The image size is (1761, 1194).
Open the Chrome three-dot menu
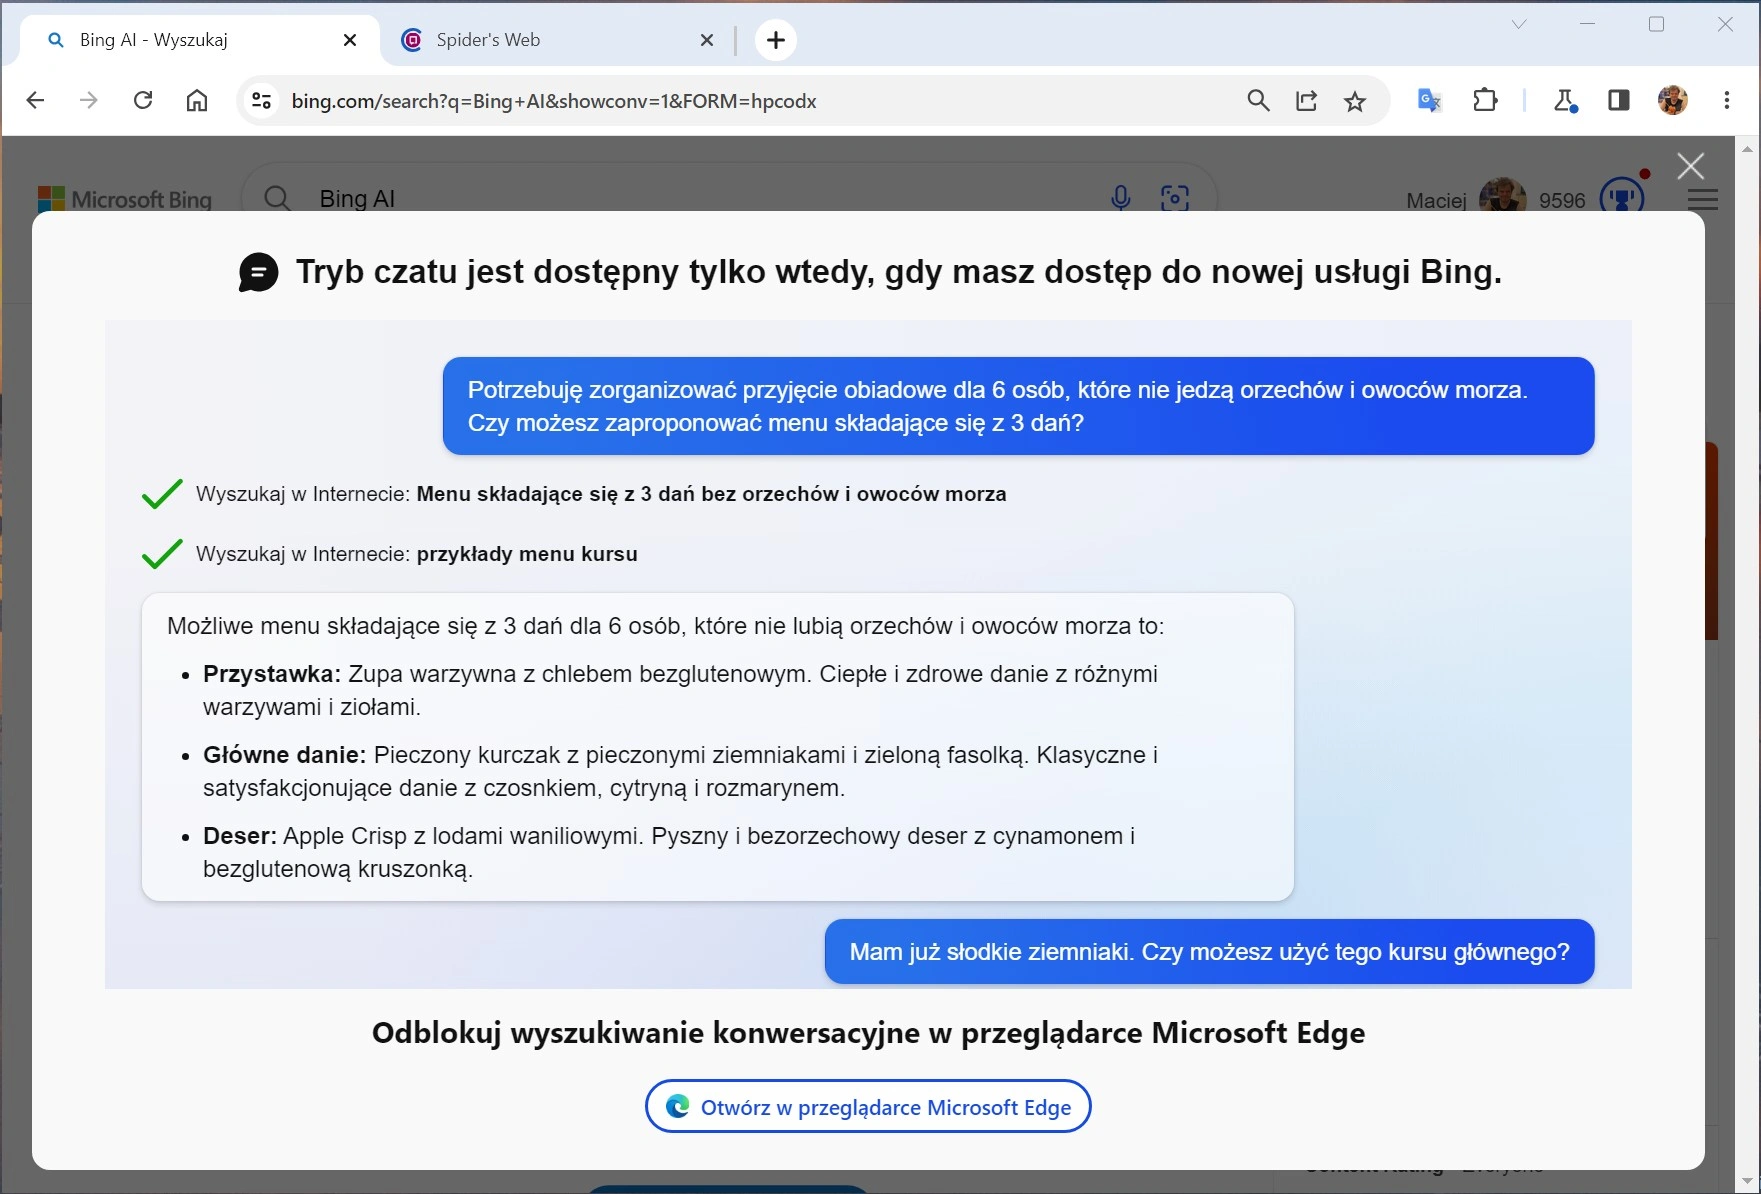tap(1727, 100)
